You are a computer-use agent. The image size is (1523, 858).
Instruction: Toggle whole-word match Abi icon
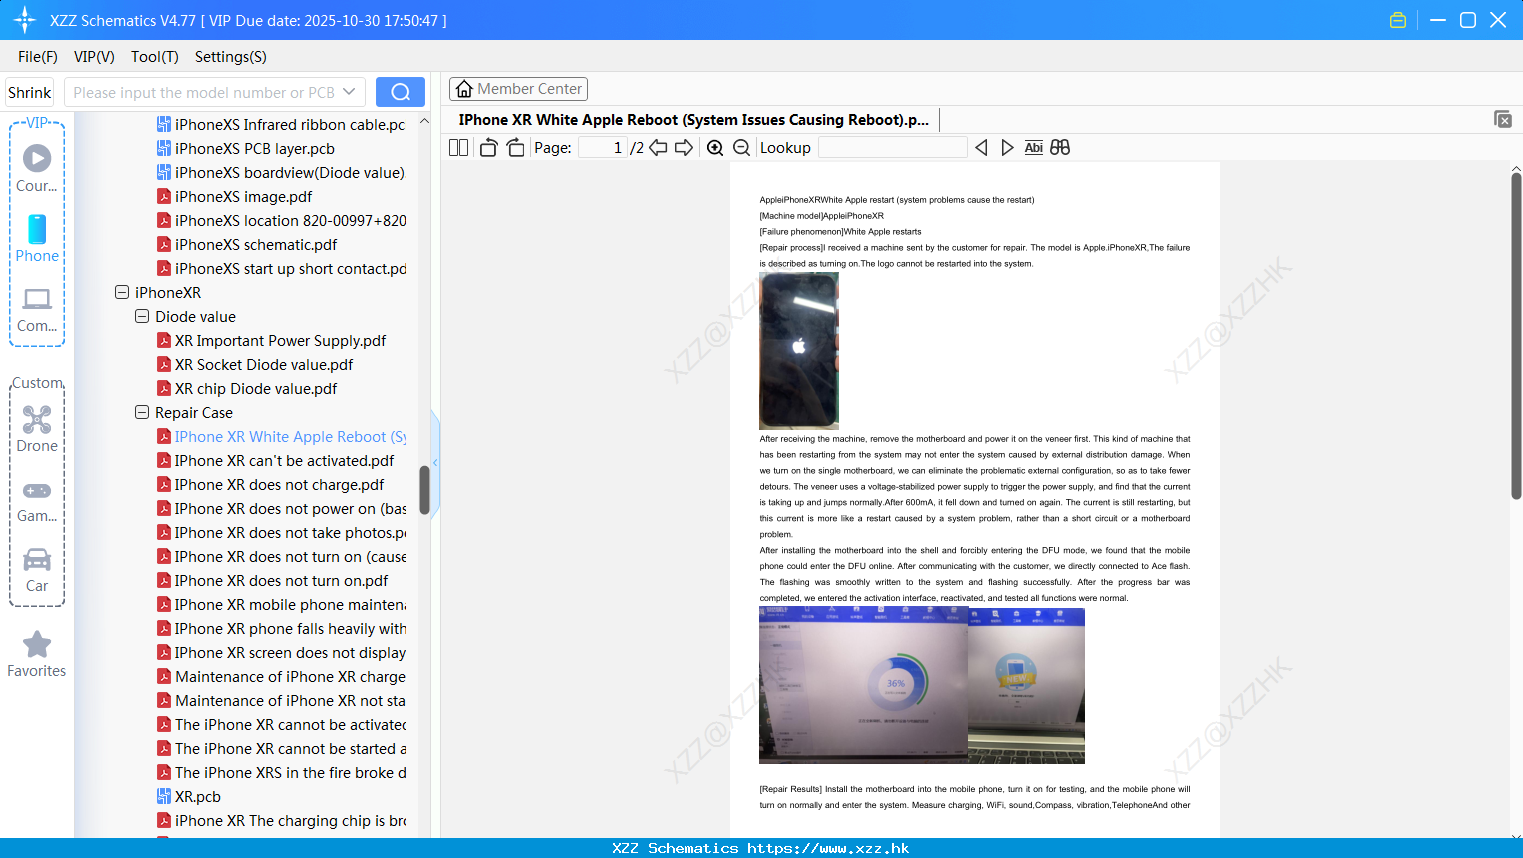point(1034,148)
